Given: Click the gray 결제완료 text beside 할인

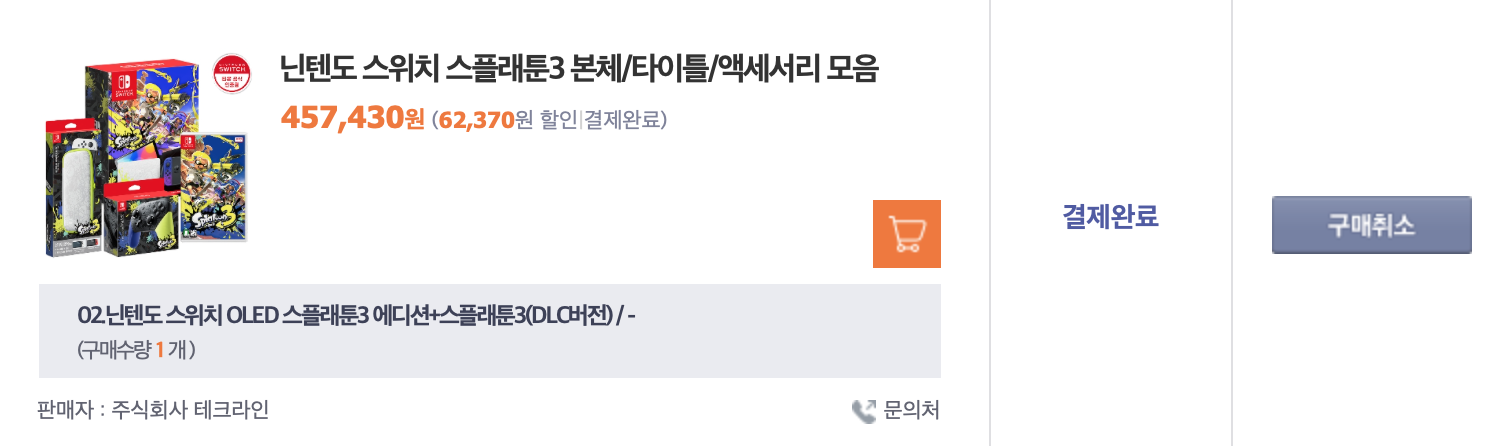Looking at the screenshot, I should click(x=625, y=121).
